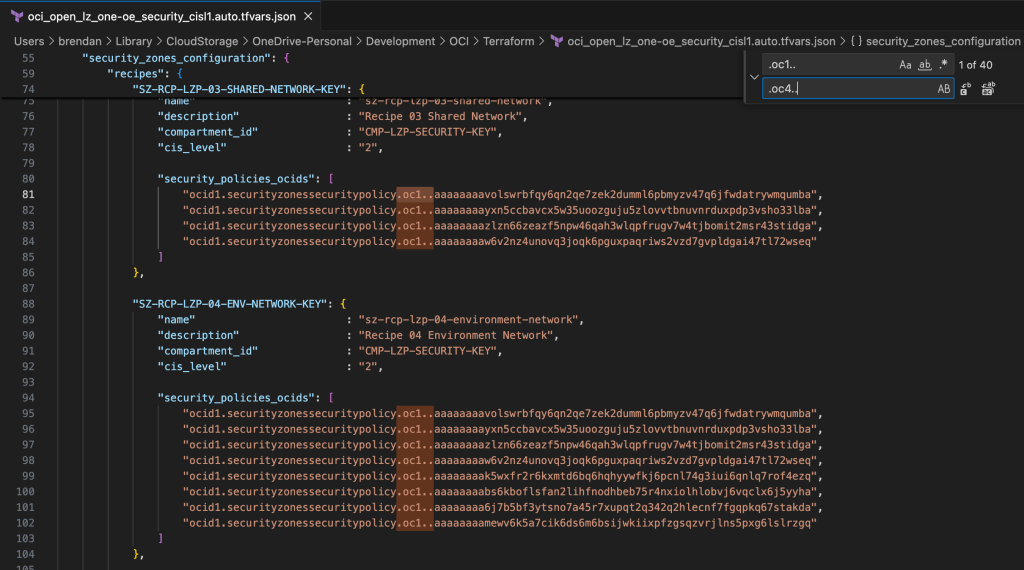This screenshot has height=570, width=1024.
Task: Toggle Preserve Case in replace field
Action: tap(943, 89)
